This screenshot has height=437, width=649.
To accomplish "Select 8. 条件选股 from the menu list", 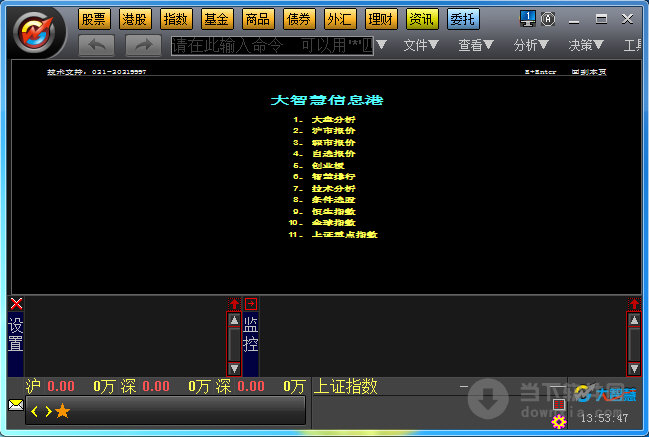I will (324, 200).
